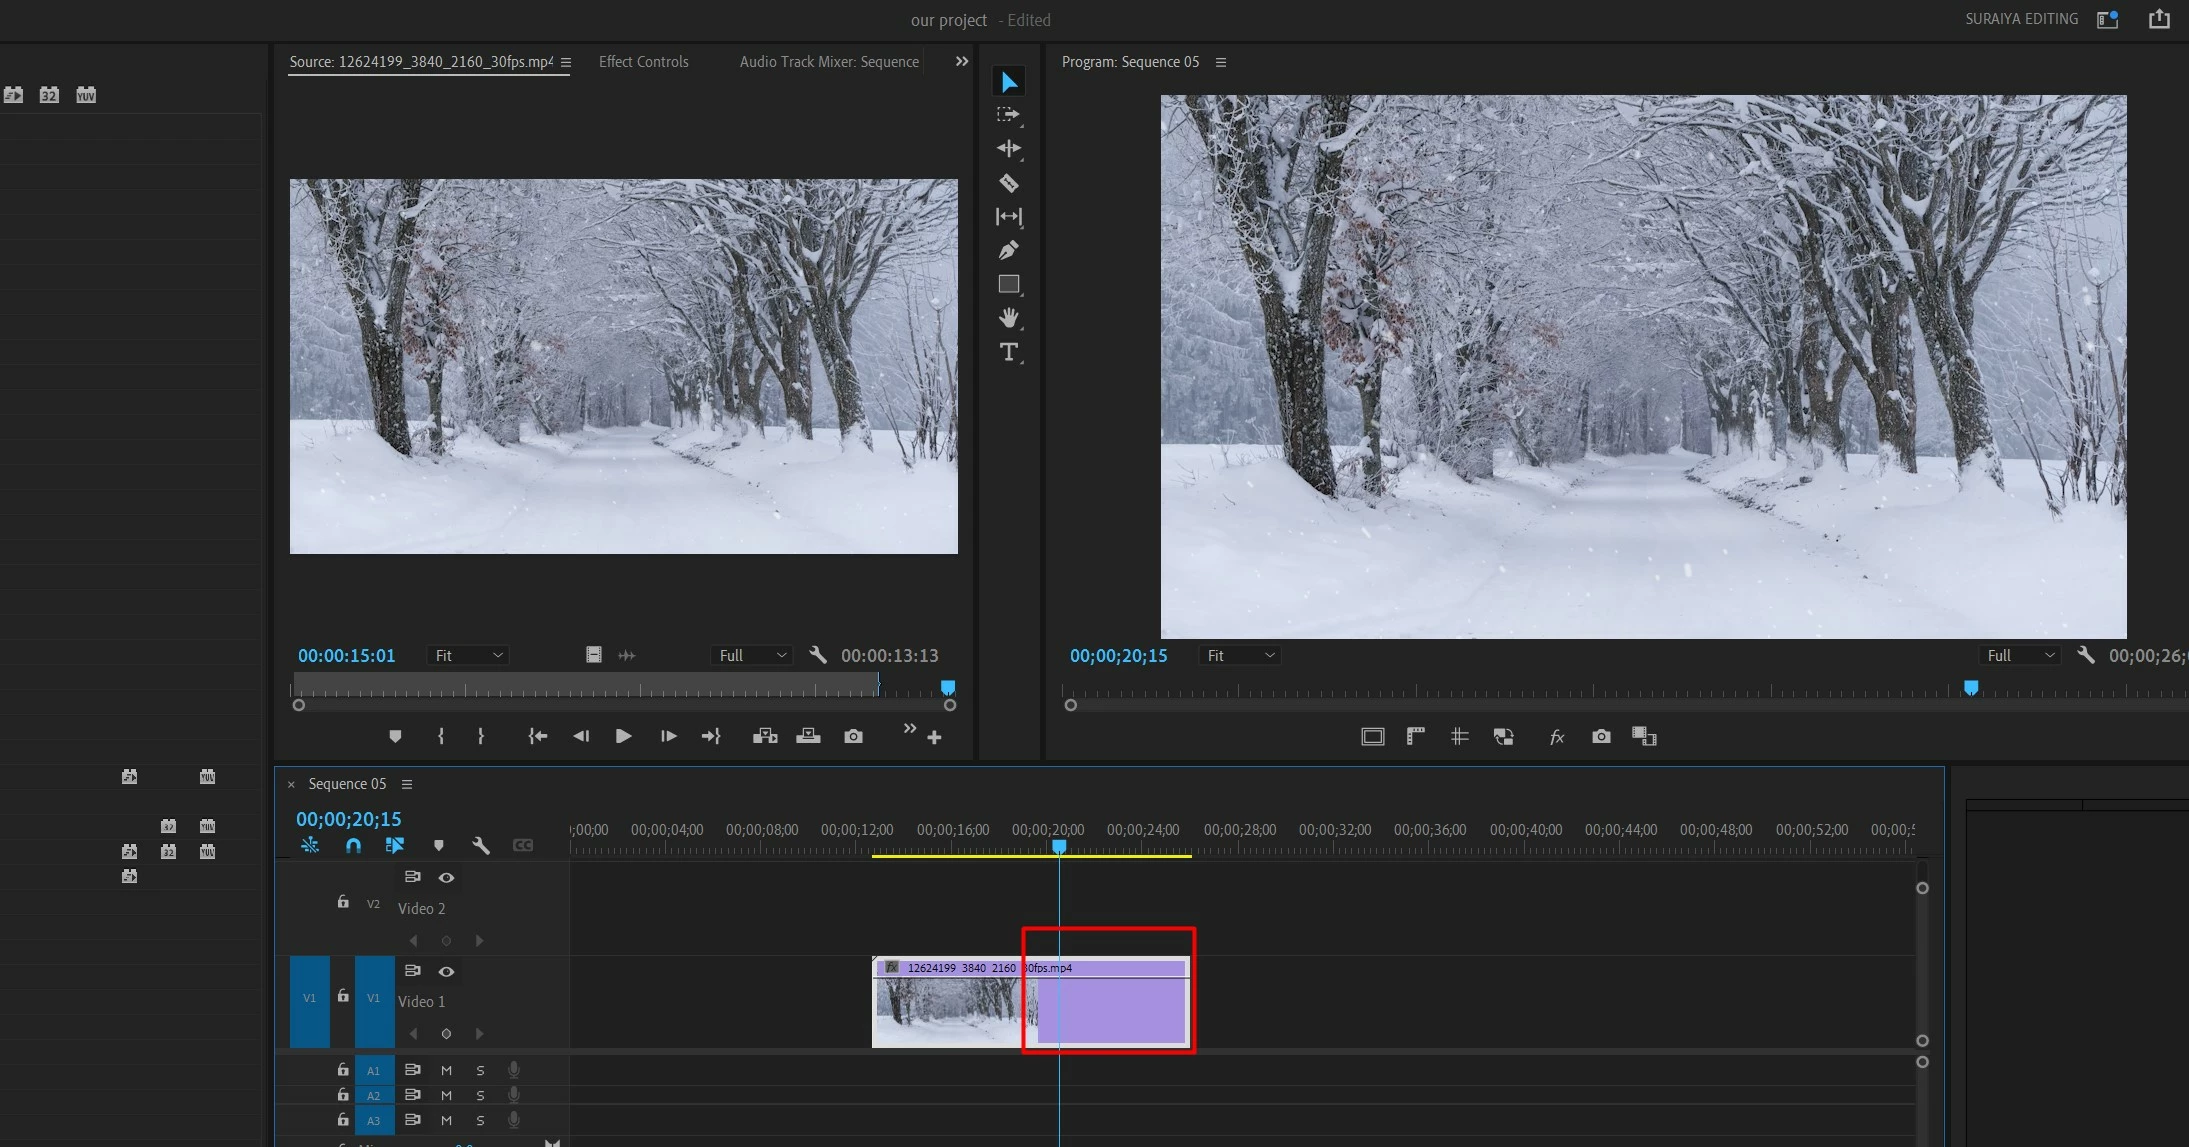Image resolution: width=2189 pixels, height=1147 pixels.
Task: Select the Hand tool
Action: (1008, 318)
